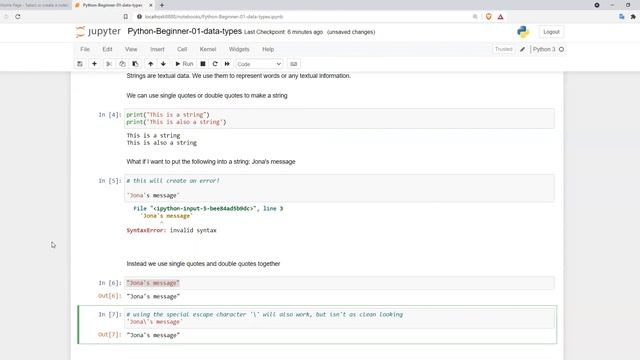Open the Edit menu
This screenshot has height=360, width=640.
pos(107,49)
